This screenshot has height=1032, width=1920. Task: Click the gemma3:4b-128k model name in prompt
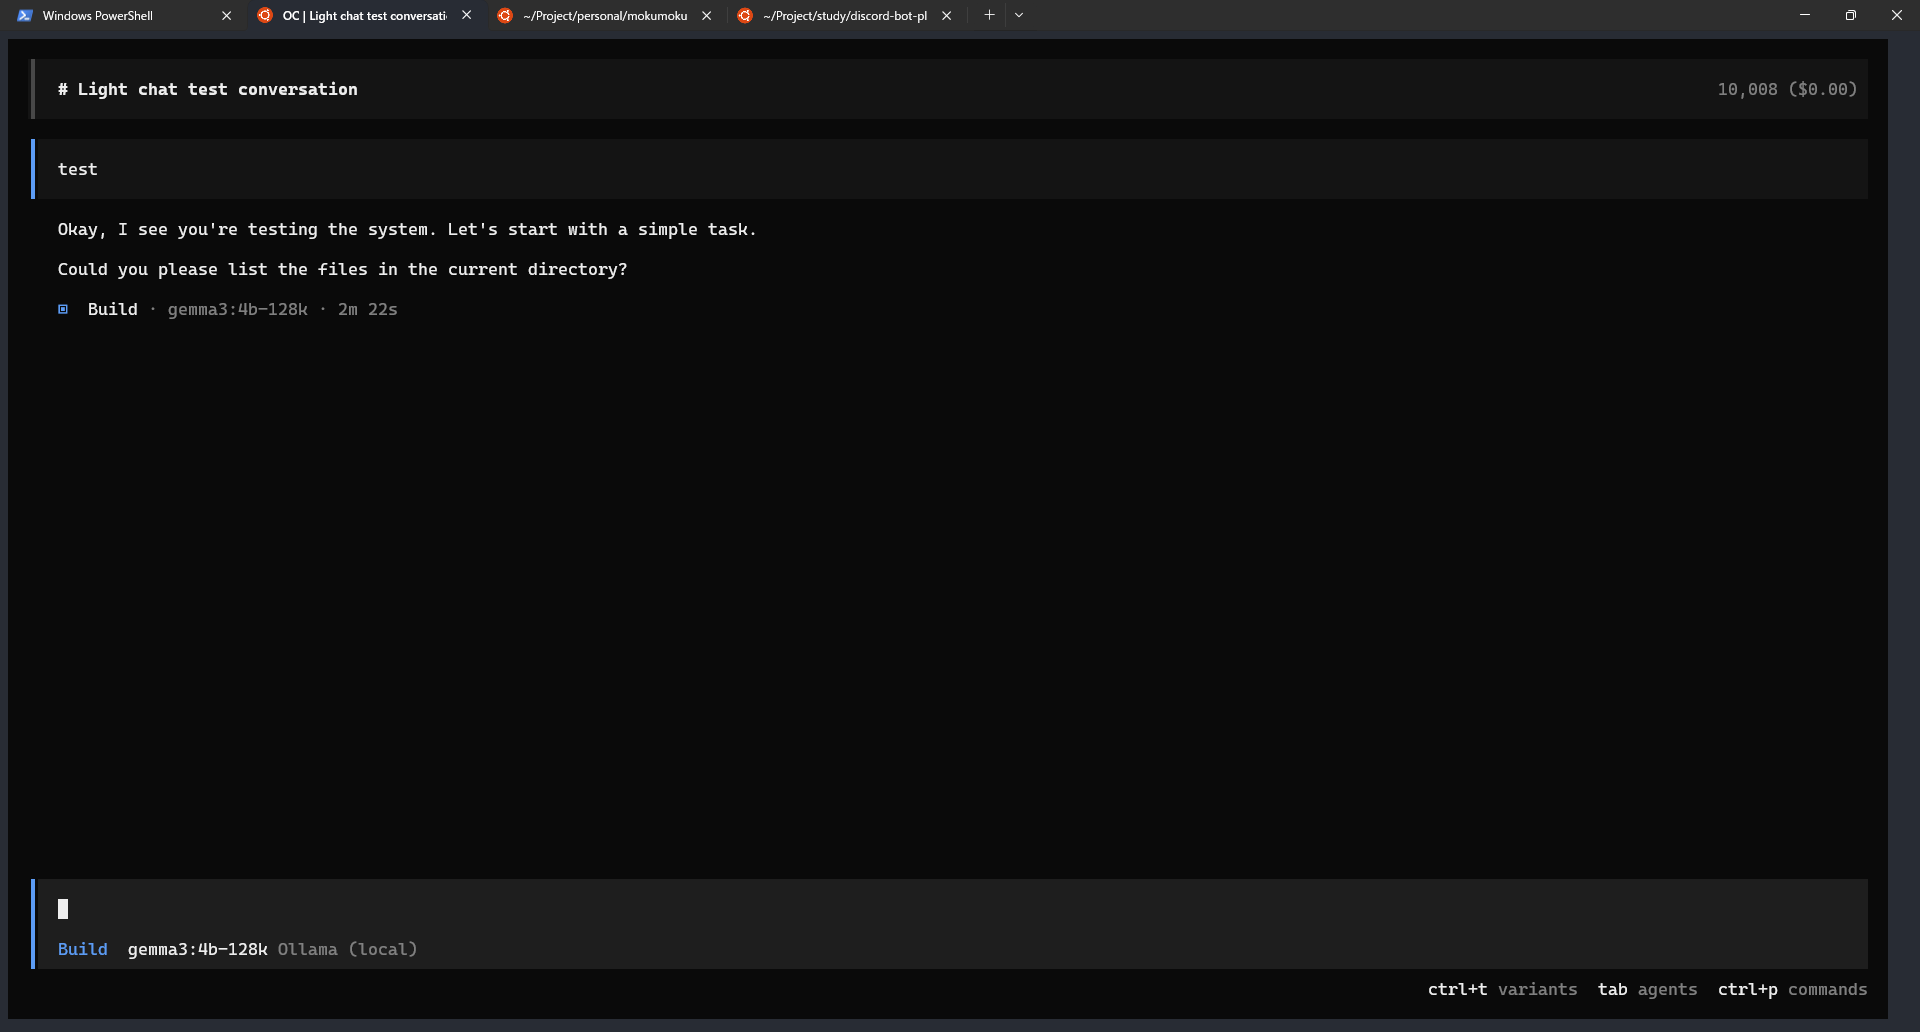point(197,949)
